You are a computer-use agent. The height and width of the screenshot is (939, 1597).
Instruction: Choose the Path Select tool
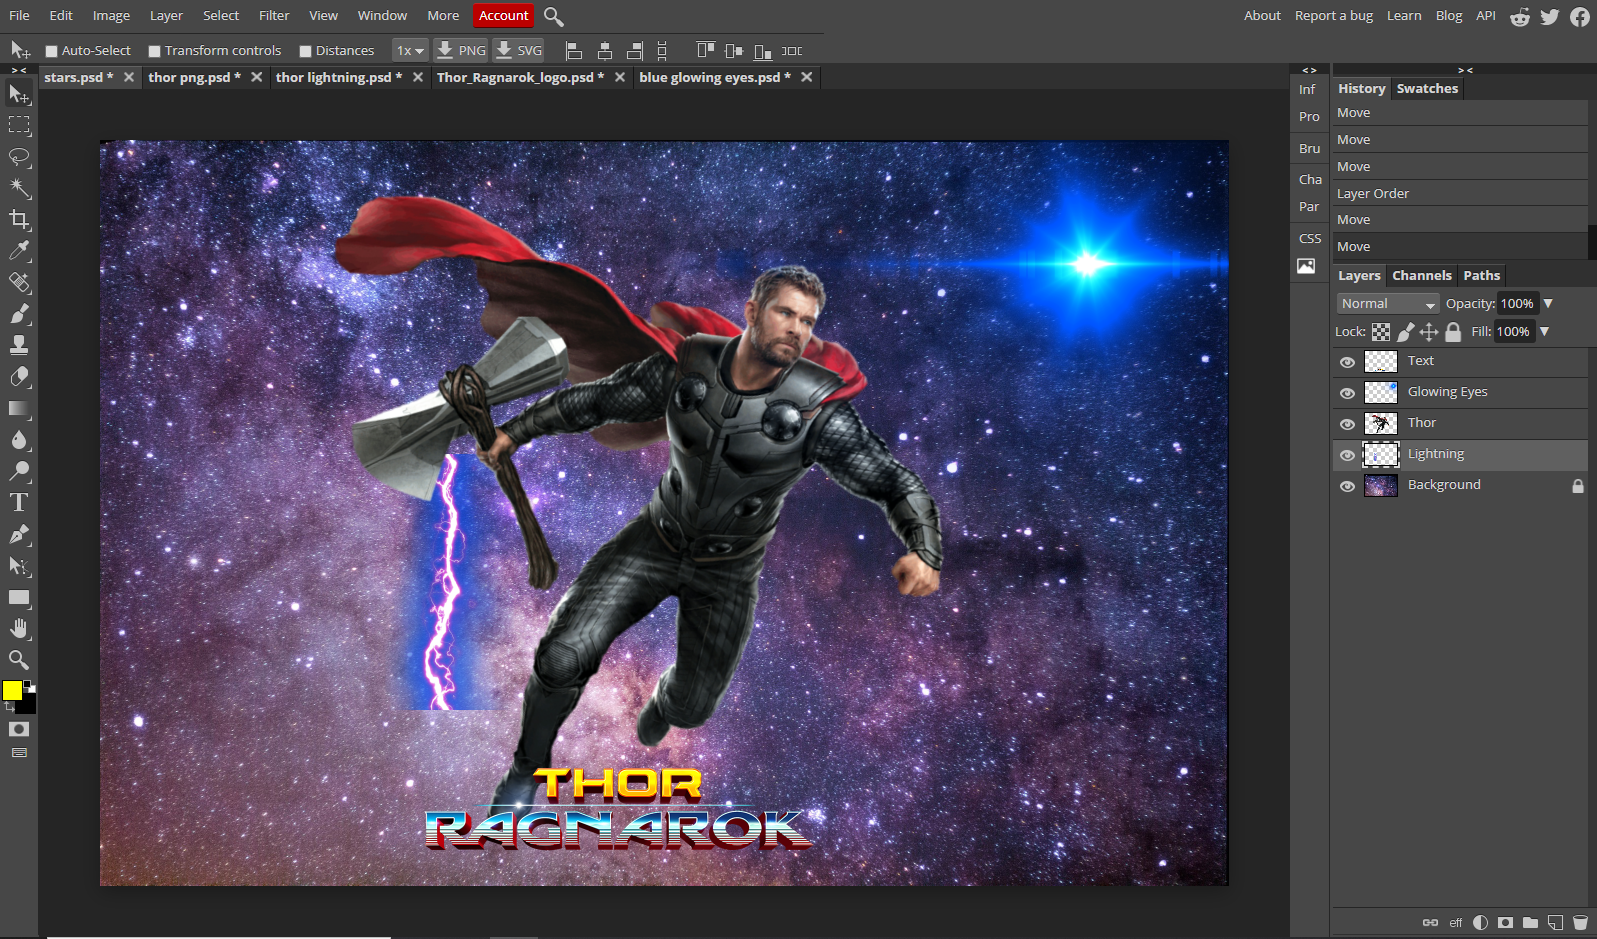click(19, 566)
